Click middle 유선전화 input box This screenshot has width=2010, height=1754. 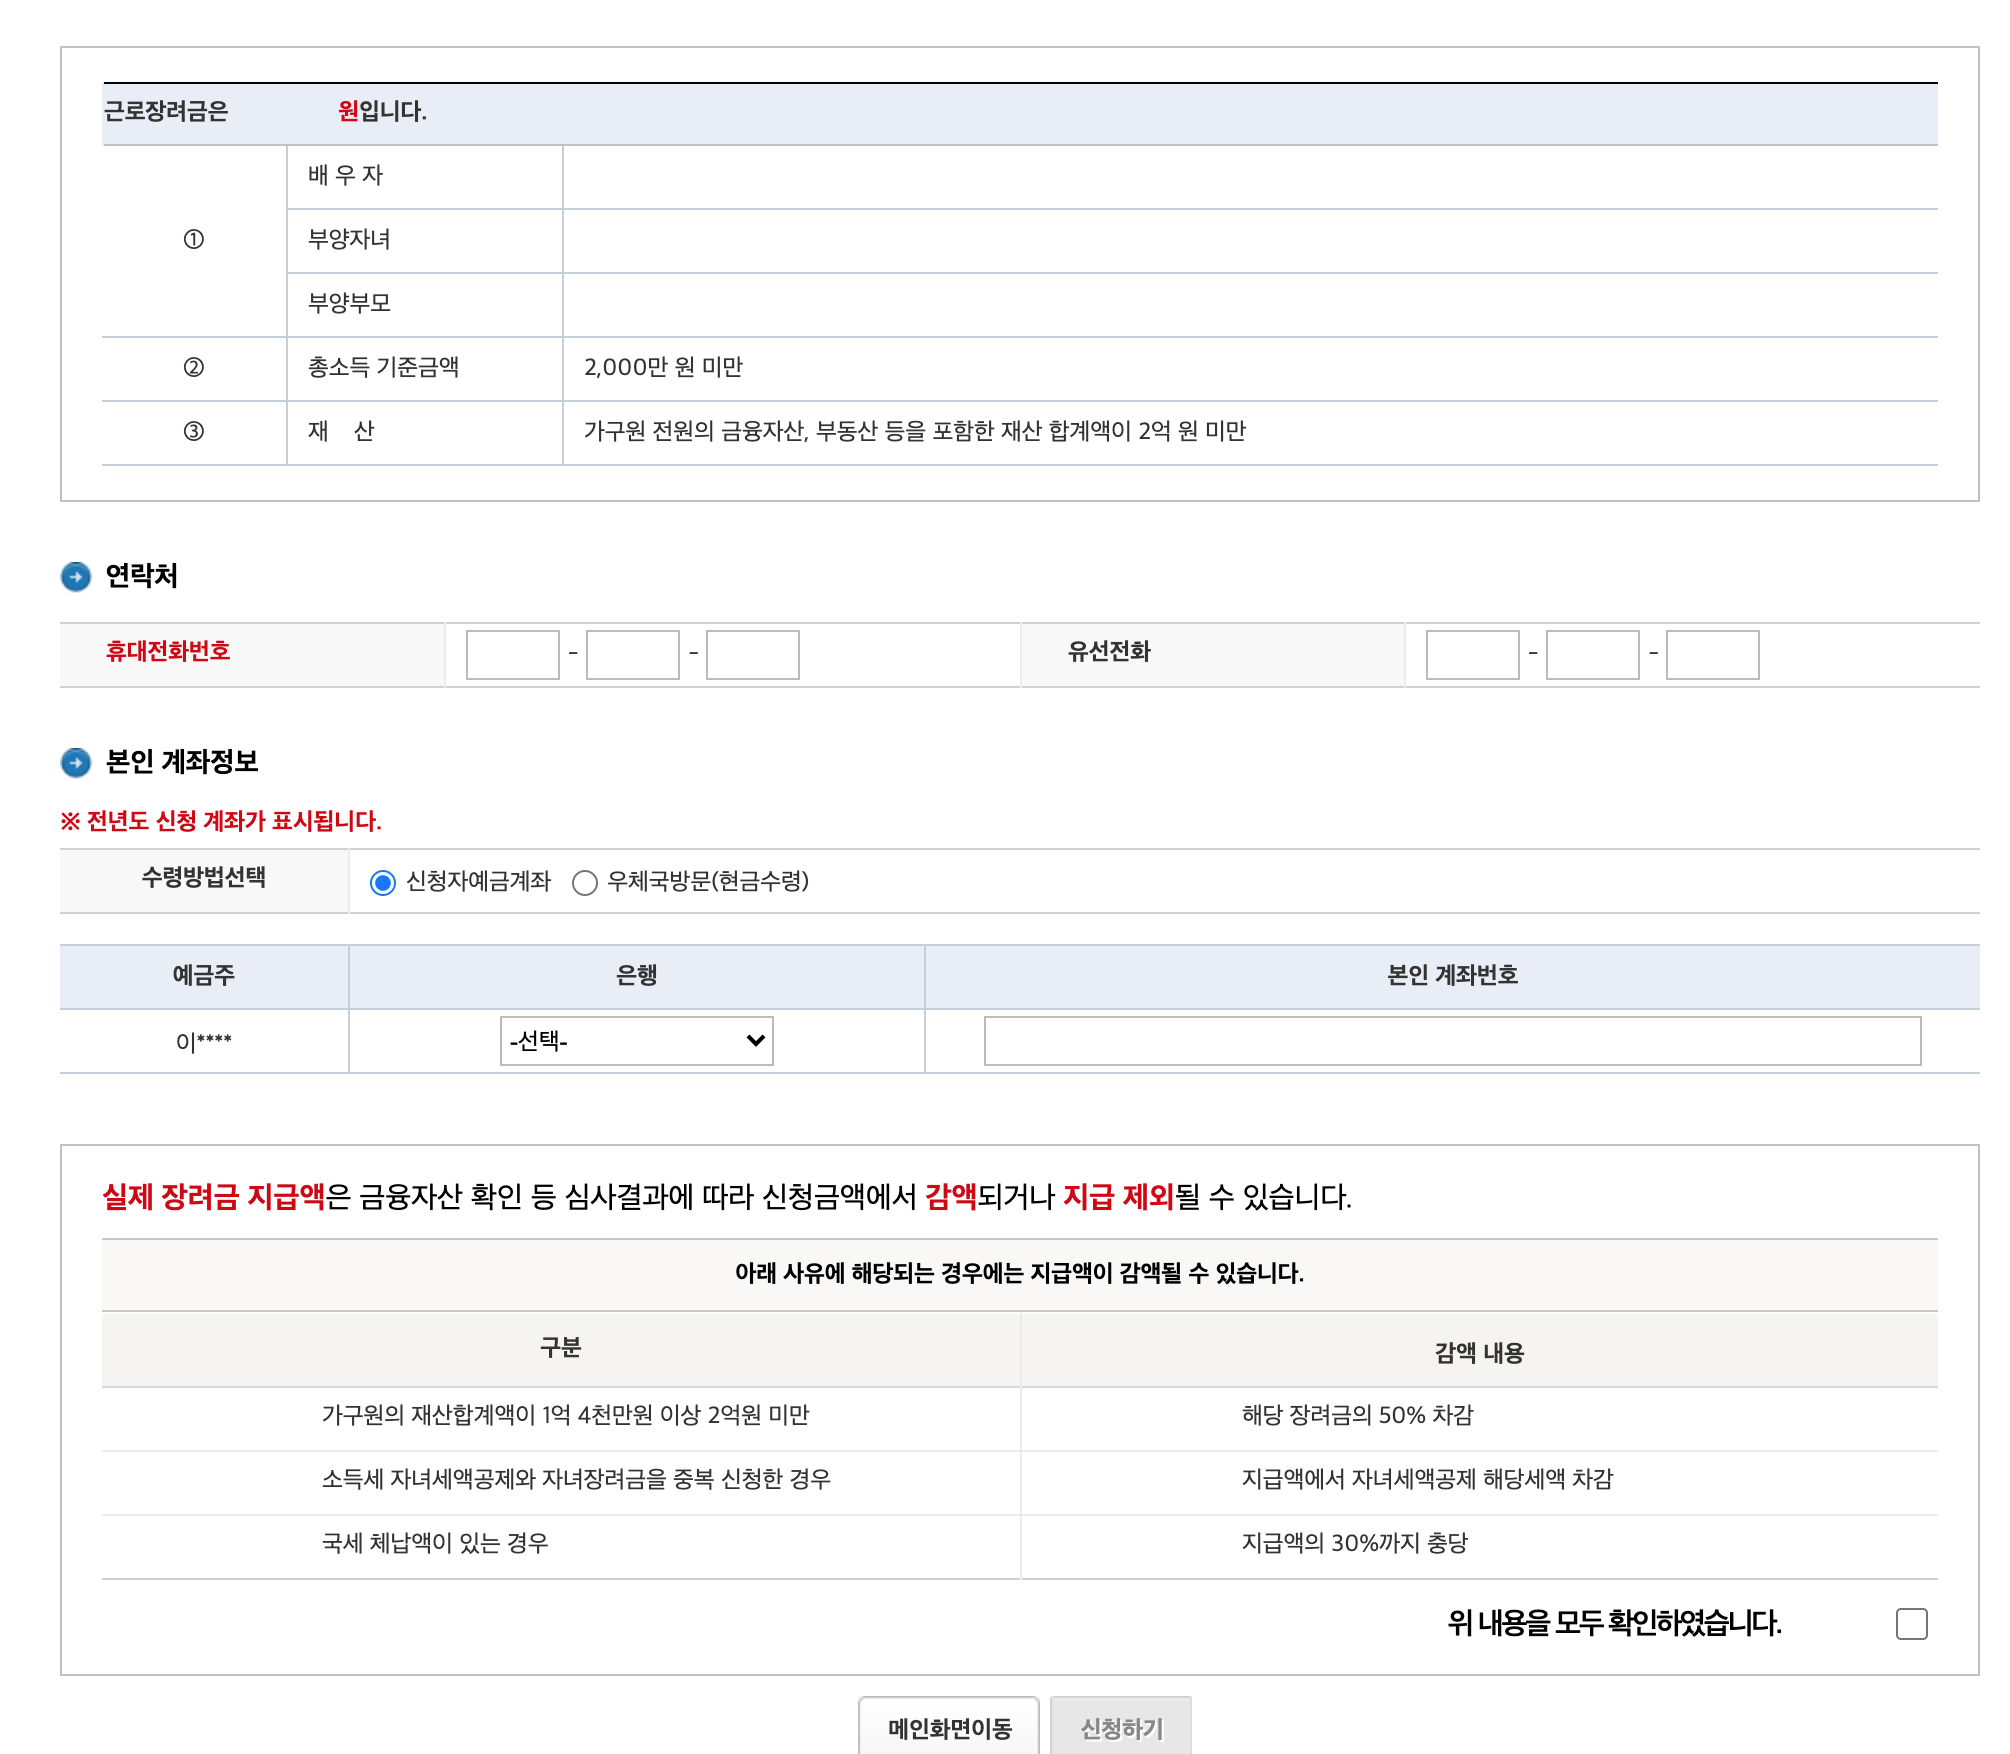[1592, 655]
